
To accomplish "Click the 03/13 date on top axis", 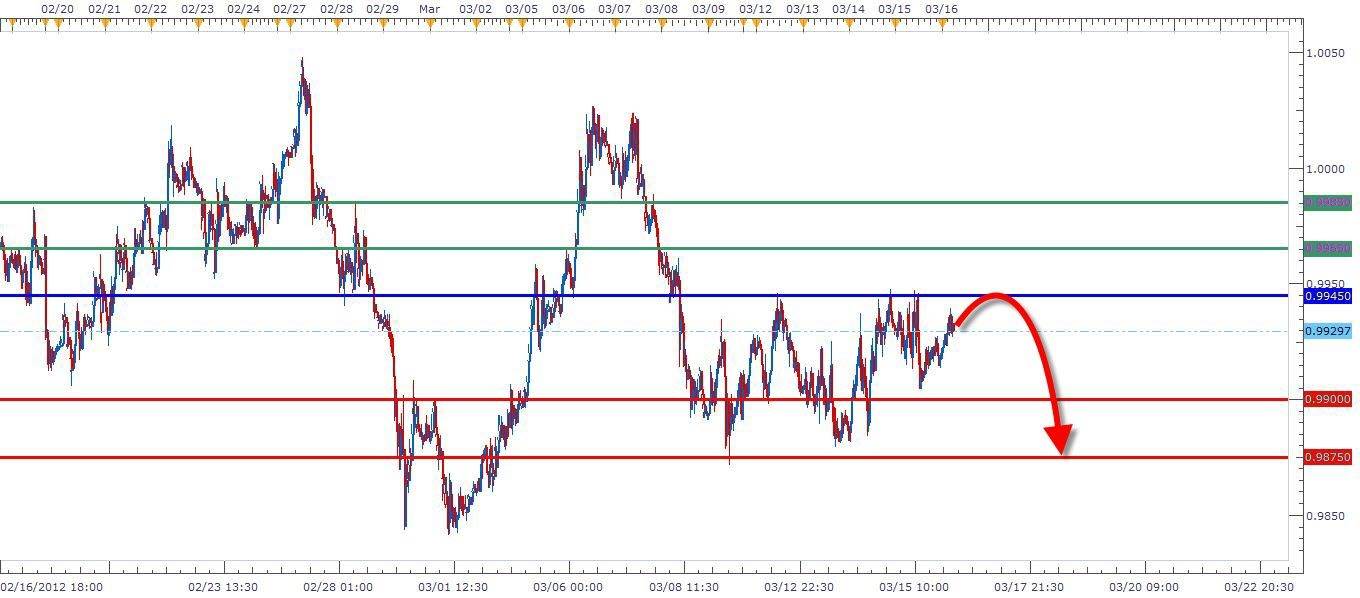I will coord(802,8).
